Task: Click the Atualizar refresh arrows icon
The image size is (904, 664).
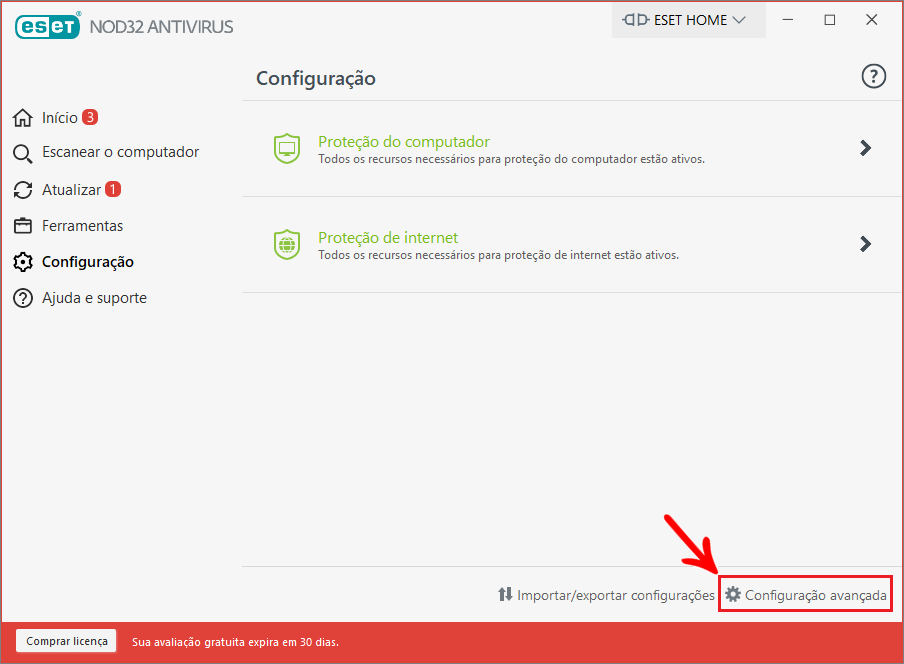Action: pyautogui.click(x=22, y=190)
